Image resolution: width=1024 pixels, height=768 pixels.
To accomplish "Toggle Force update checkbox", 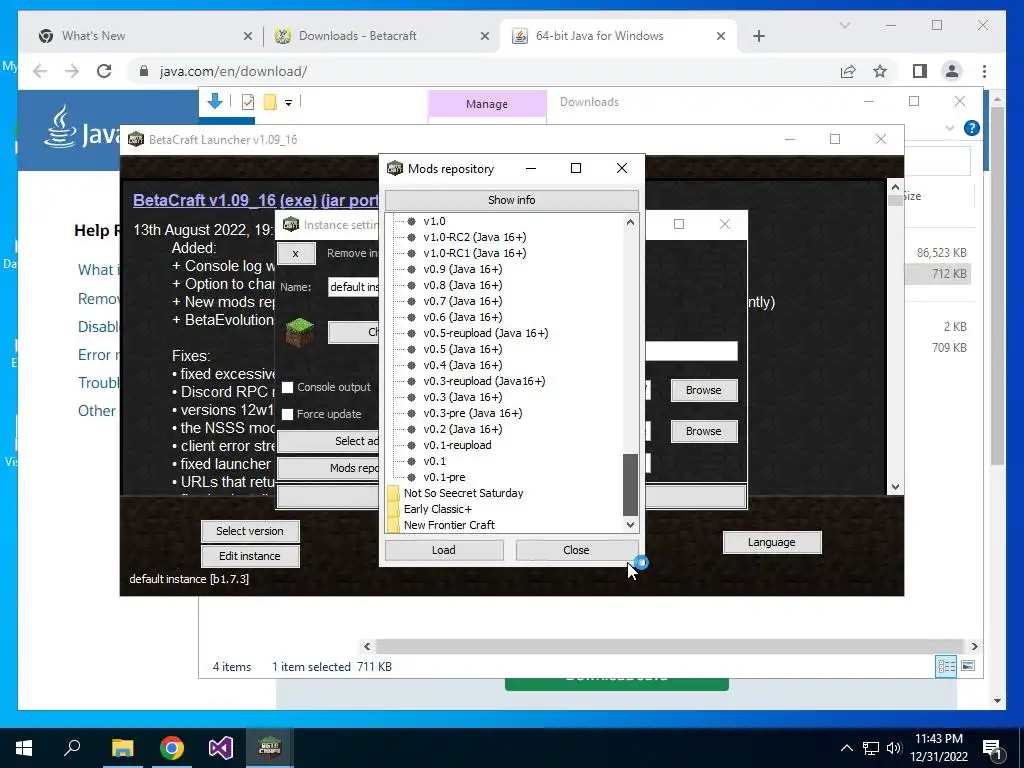I will coord(287,414).
